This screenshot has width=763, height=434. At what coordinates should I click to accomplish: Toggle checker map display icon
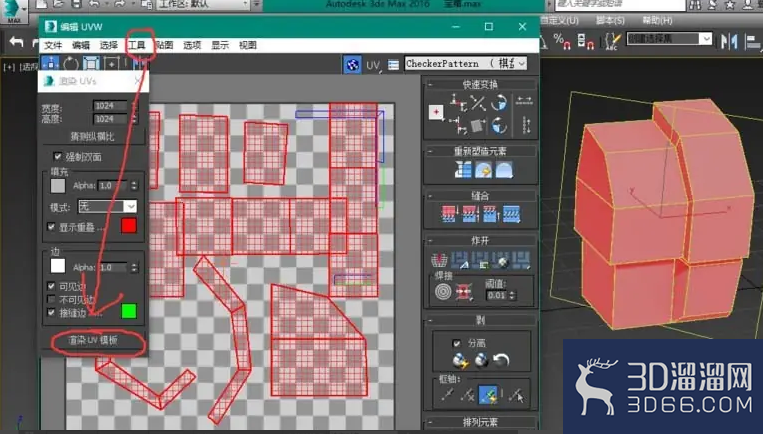click(352, 64)
